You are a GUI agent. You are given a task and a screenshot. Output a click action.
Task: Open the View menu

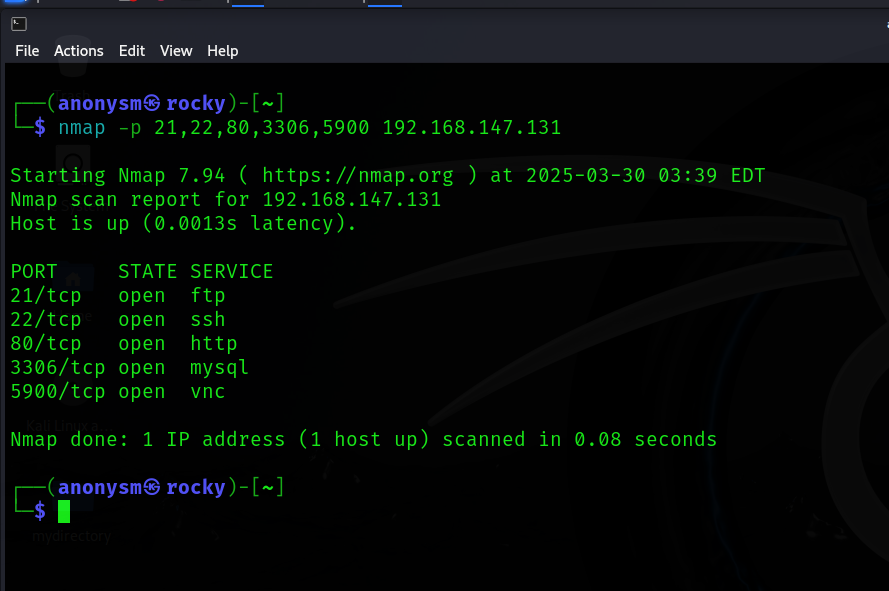coord(176,51)
